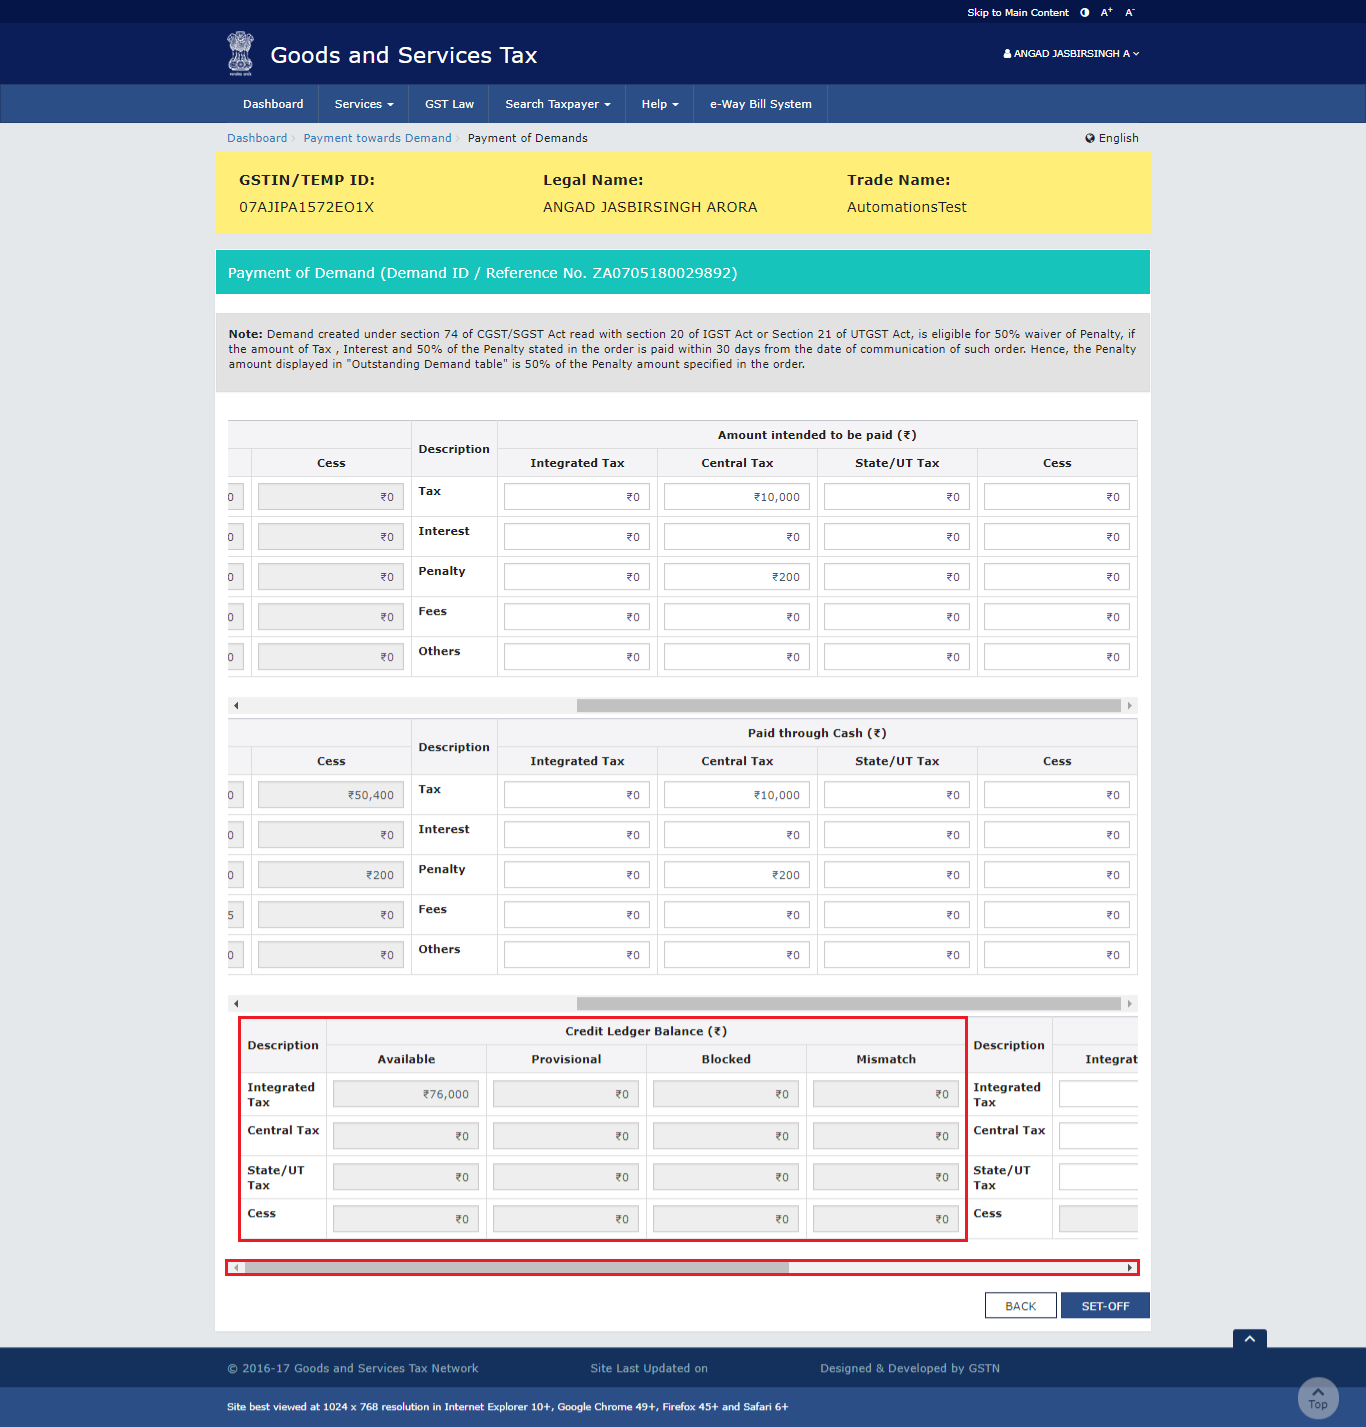
Task: Open the Payment towards Demand breadcrumb link
Action: tap(377, 138)
